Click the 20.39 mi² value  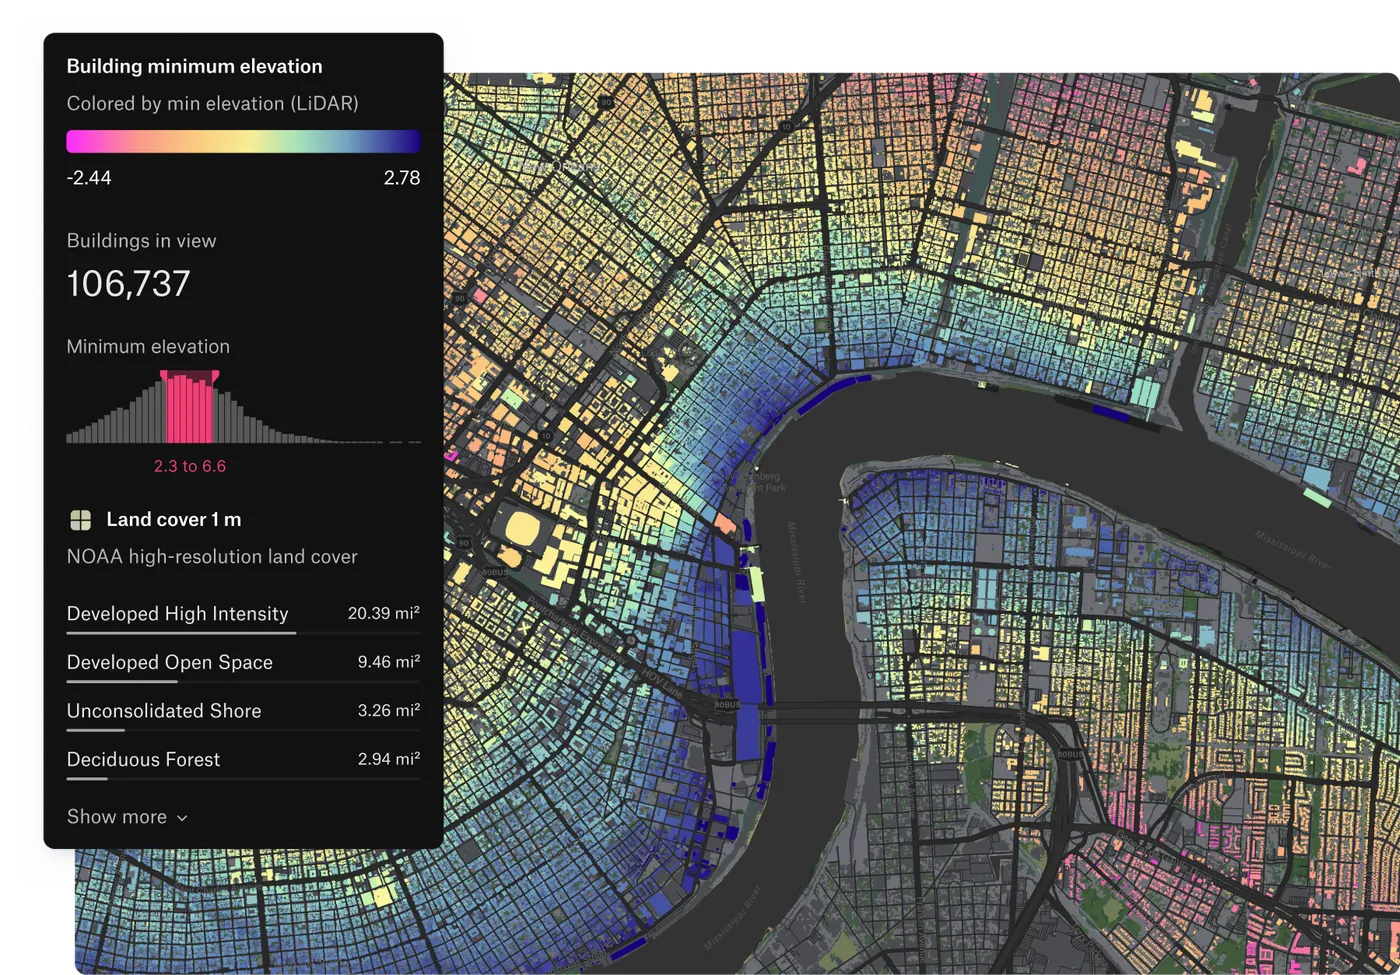coord(384,613)
